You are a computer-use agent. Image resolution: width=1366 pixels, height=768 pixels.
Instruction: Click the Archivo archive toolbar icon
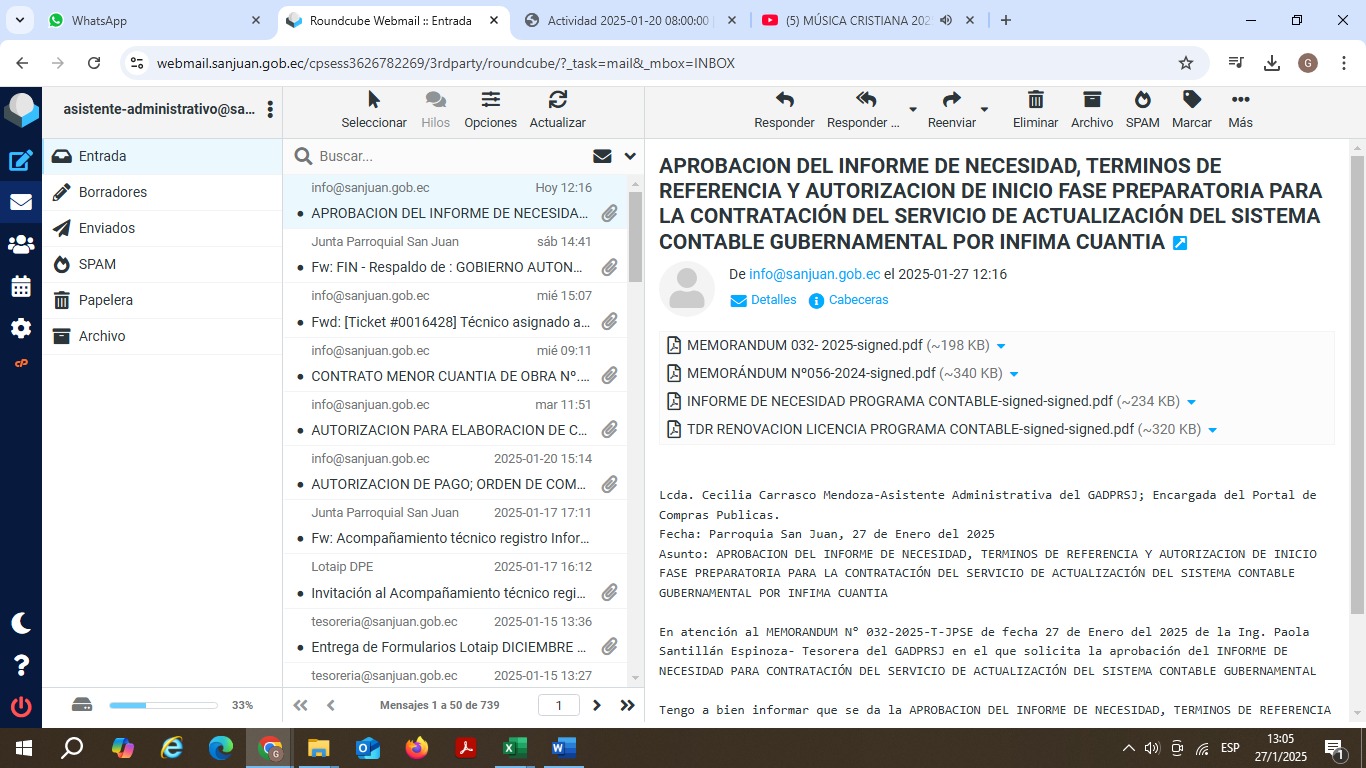1091,100
